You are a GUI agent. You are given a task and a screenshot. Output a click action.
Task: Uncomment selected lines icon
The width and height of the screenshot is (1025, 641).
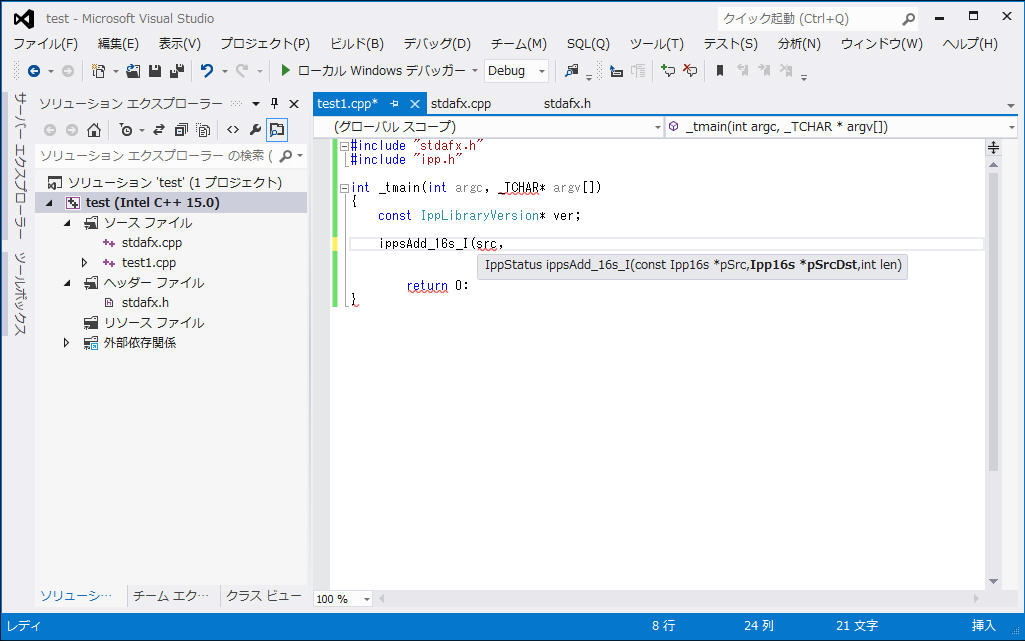coord(690,71)
